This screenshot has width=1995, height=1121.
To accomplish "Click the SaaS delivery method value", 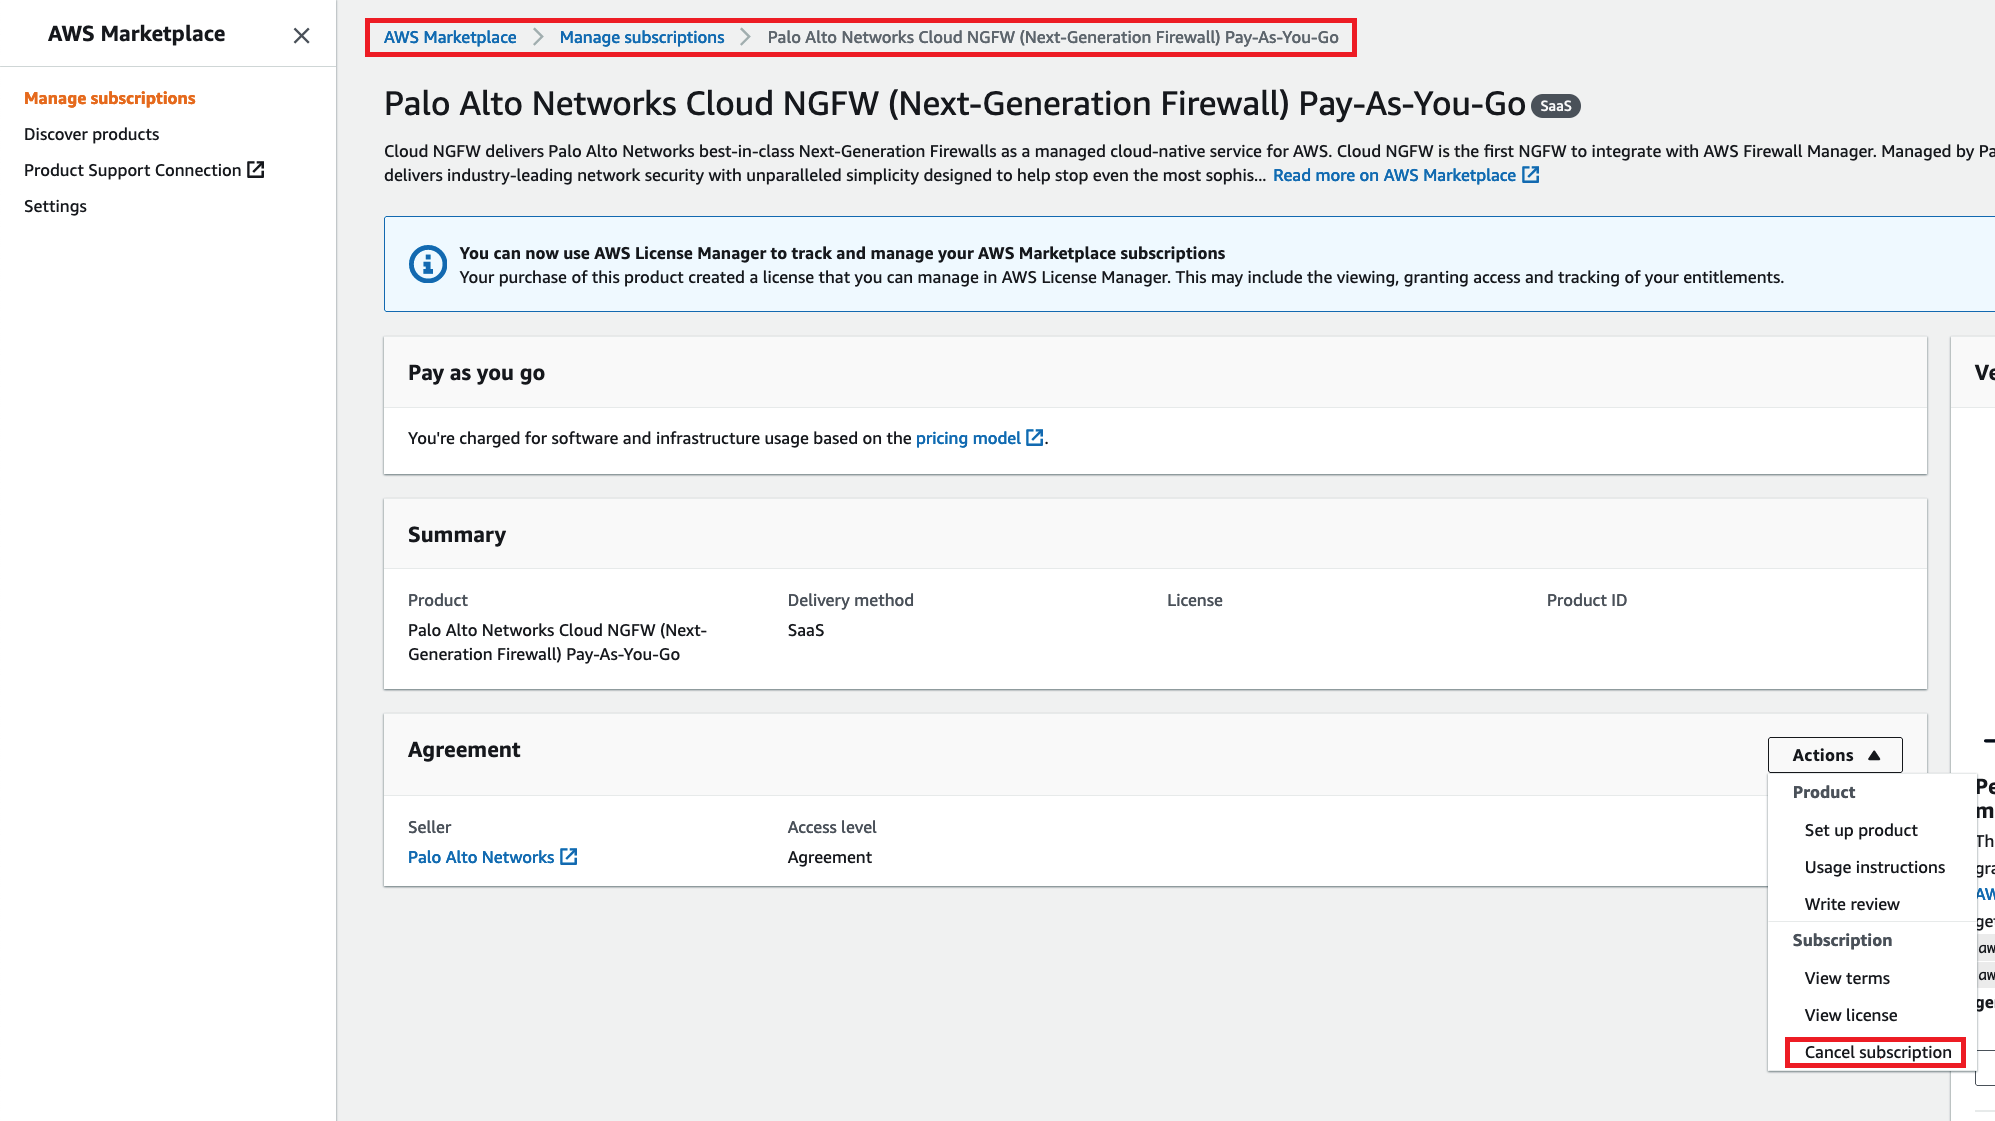I will [806, 630].
